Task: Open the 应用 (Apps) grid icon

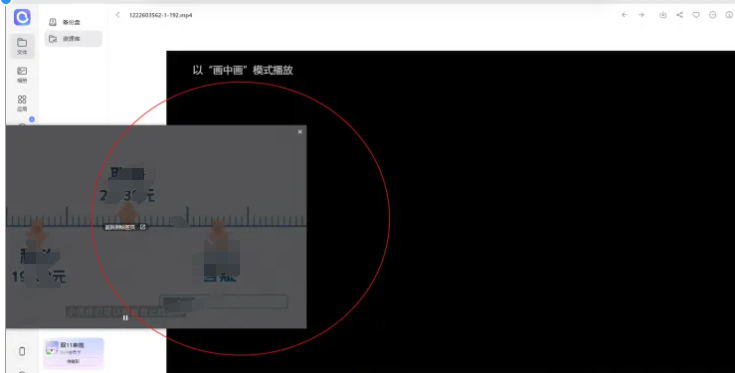Action: (x=22, y=103)
